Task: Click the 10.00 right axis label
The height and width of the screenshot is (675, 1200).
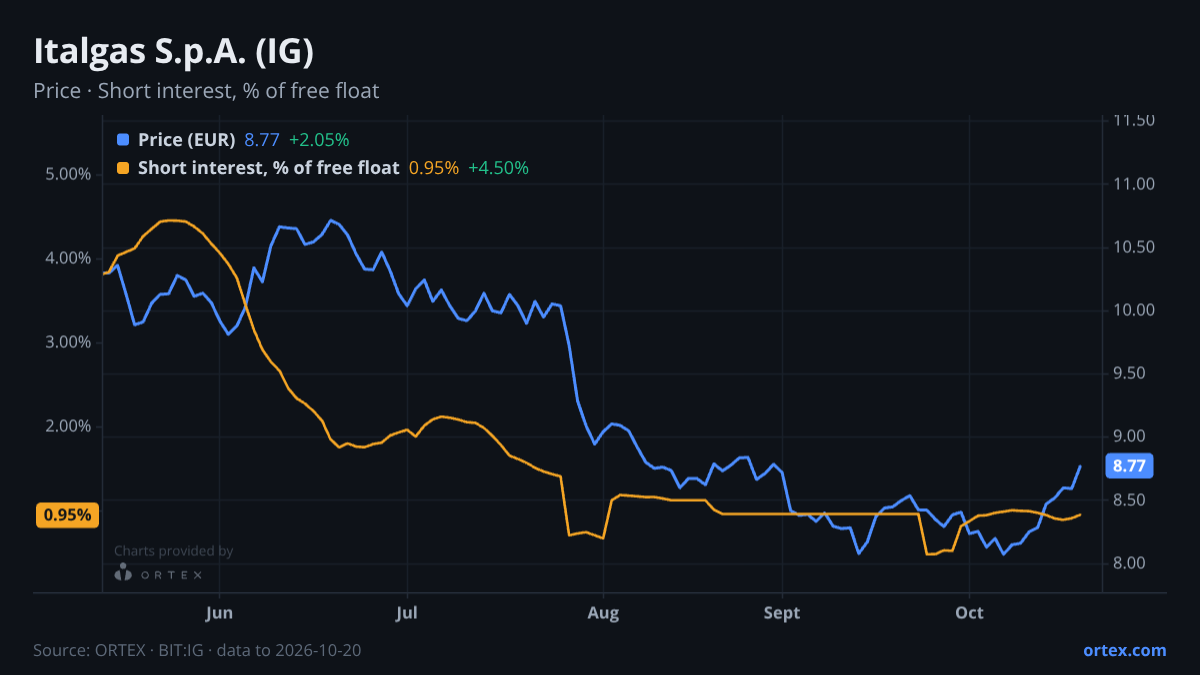Action: coord(1133,310)
